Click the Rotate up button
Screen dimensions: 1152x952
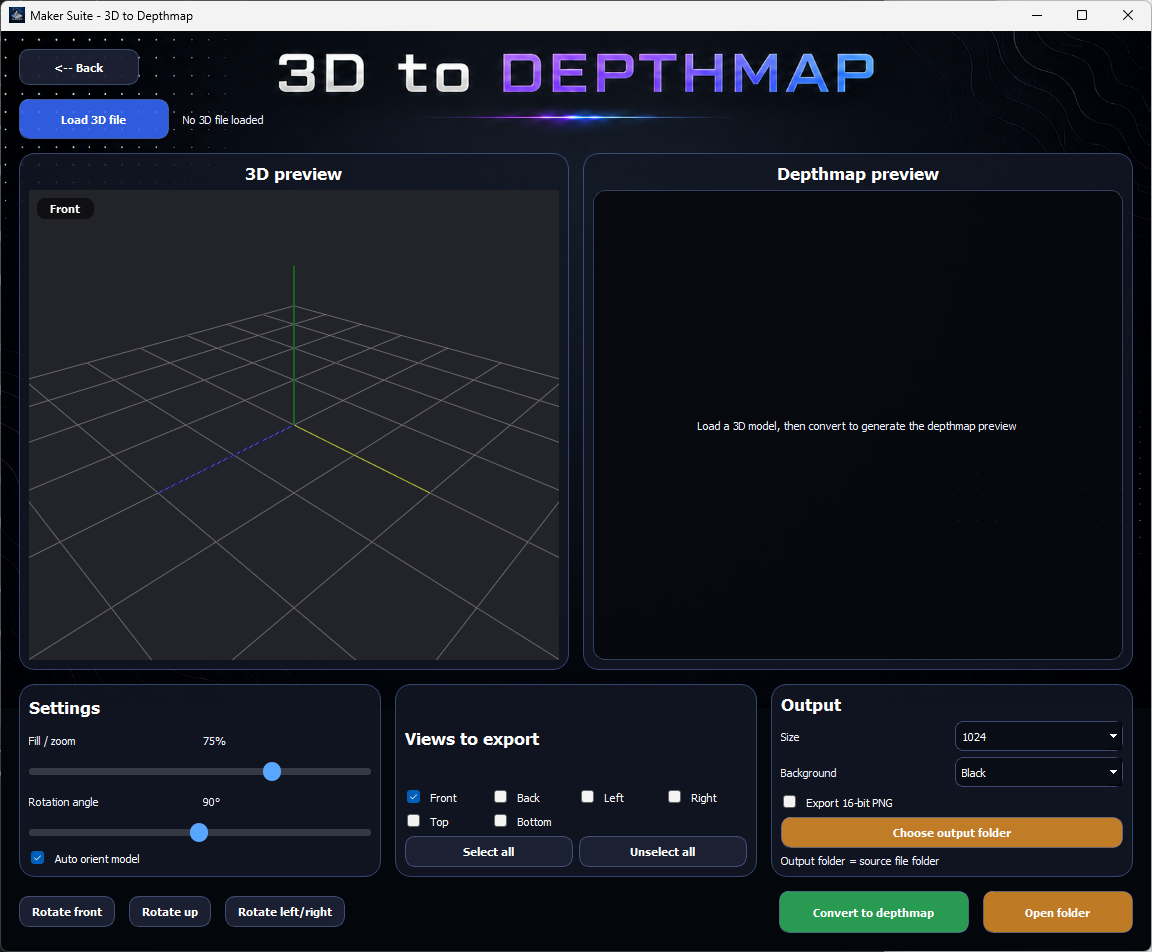coord(170,912)
